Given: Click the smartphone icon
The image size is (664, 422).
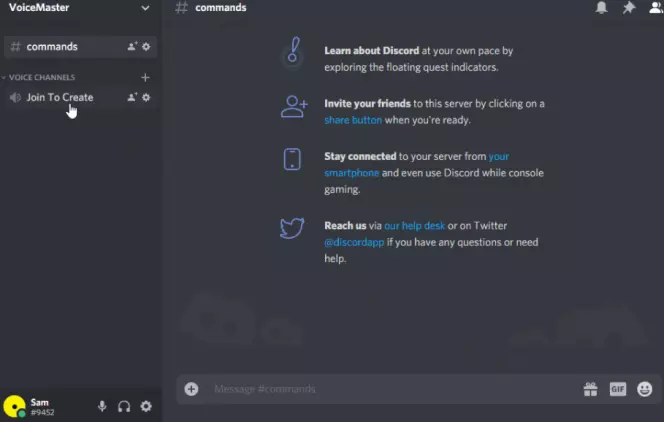Looking at the screenshot, I should point(292,159).
